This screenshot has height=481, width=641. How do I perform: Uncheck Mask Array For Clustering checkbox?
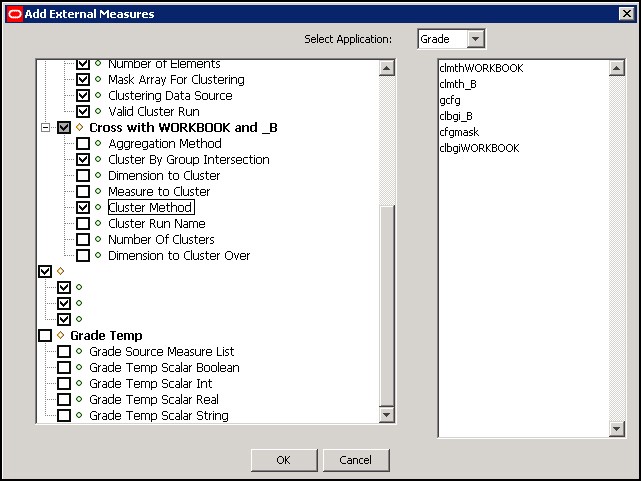pyautogui.click(x=83, y=79)
